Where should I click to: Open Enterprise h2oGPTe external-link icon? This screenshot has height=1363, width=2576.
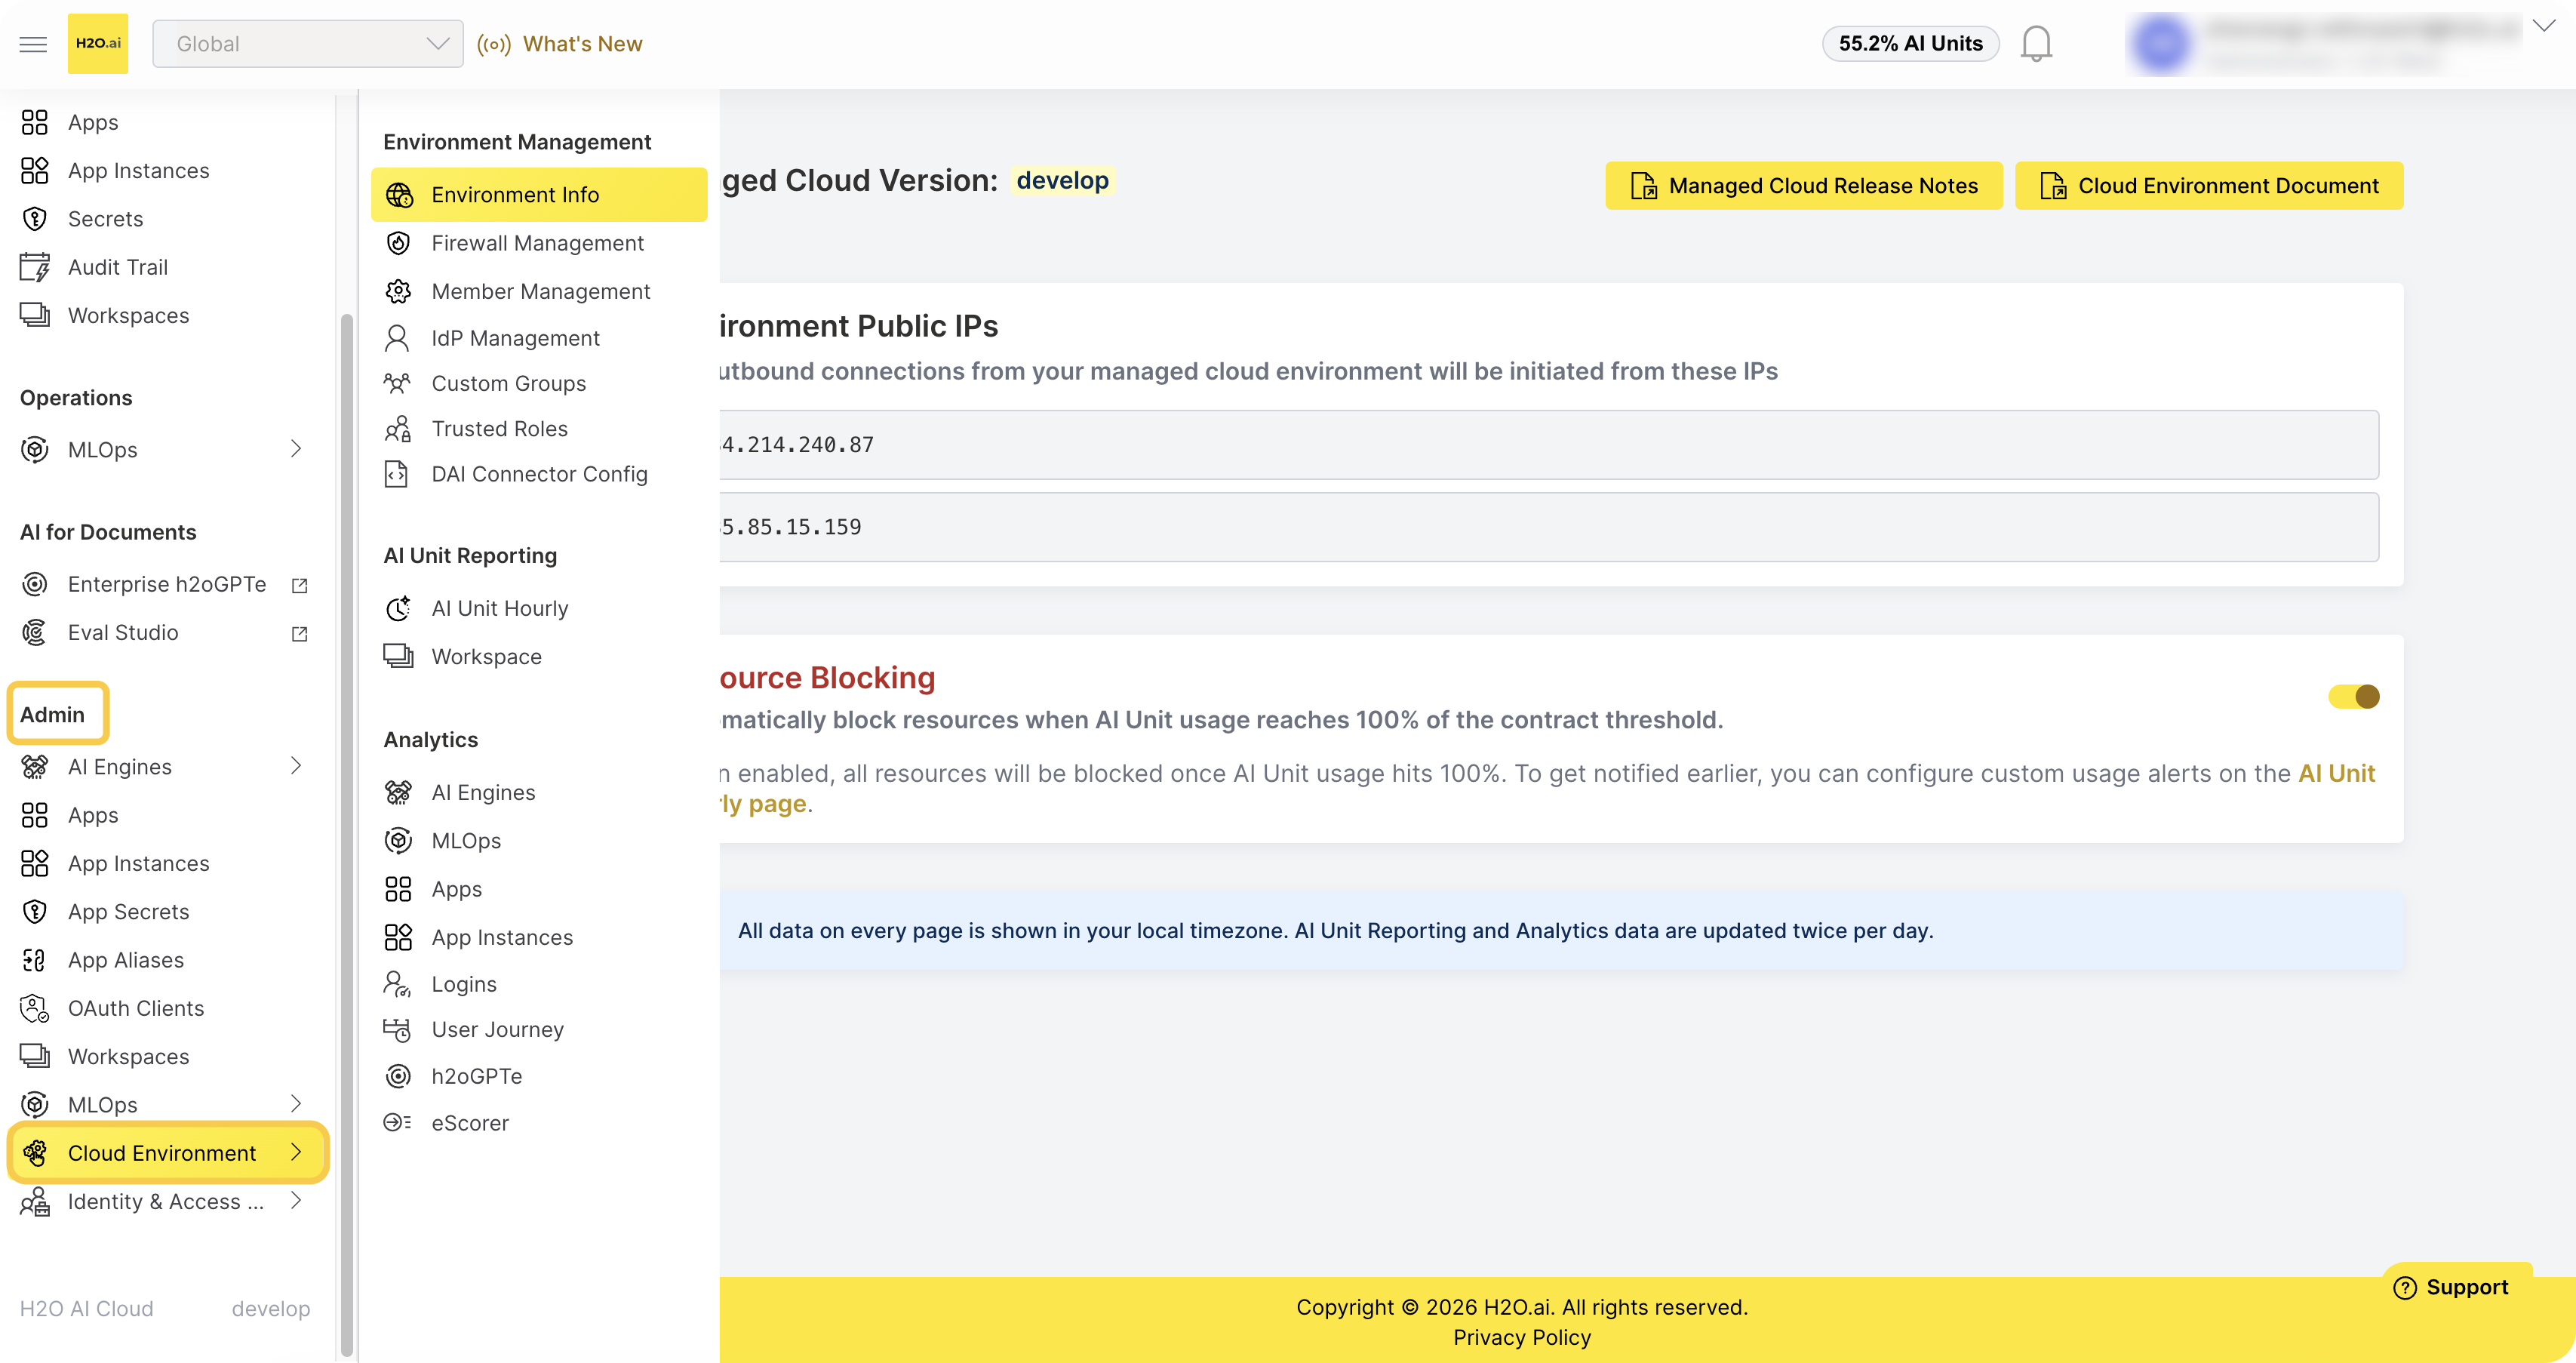[x=299, y=585]
